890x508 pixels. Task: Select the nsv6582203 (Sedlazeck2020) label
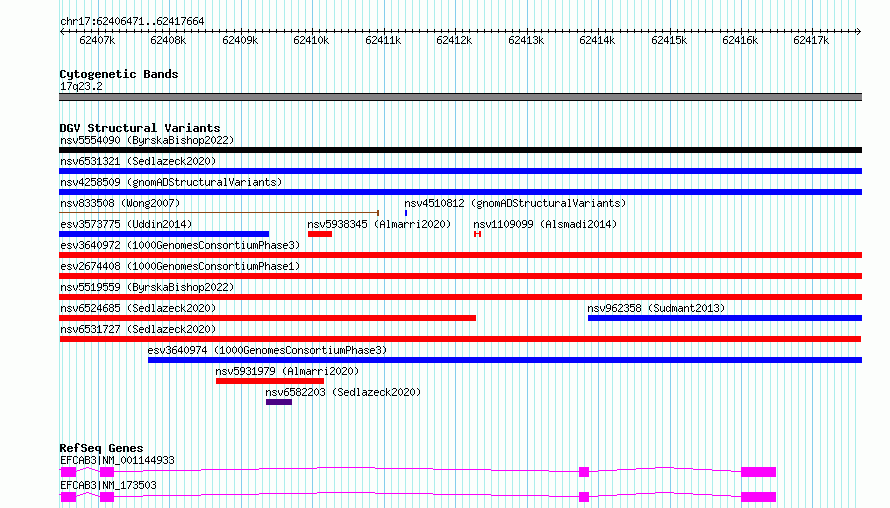(343, 392)
